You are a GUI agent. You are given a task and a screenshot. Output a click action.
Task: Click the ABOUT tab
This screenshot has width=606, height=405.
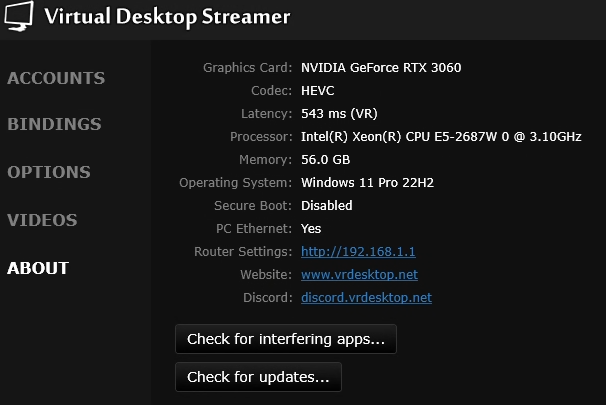tap(38, 268)
